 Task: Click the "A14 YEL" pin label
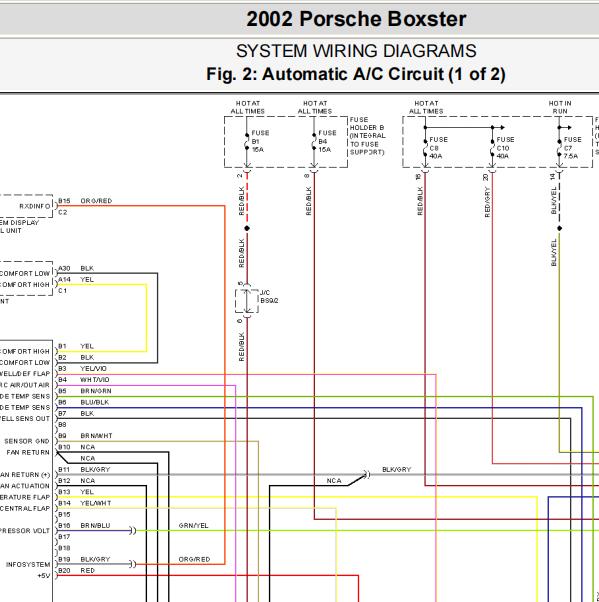(76, 279)
